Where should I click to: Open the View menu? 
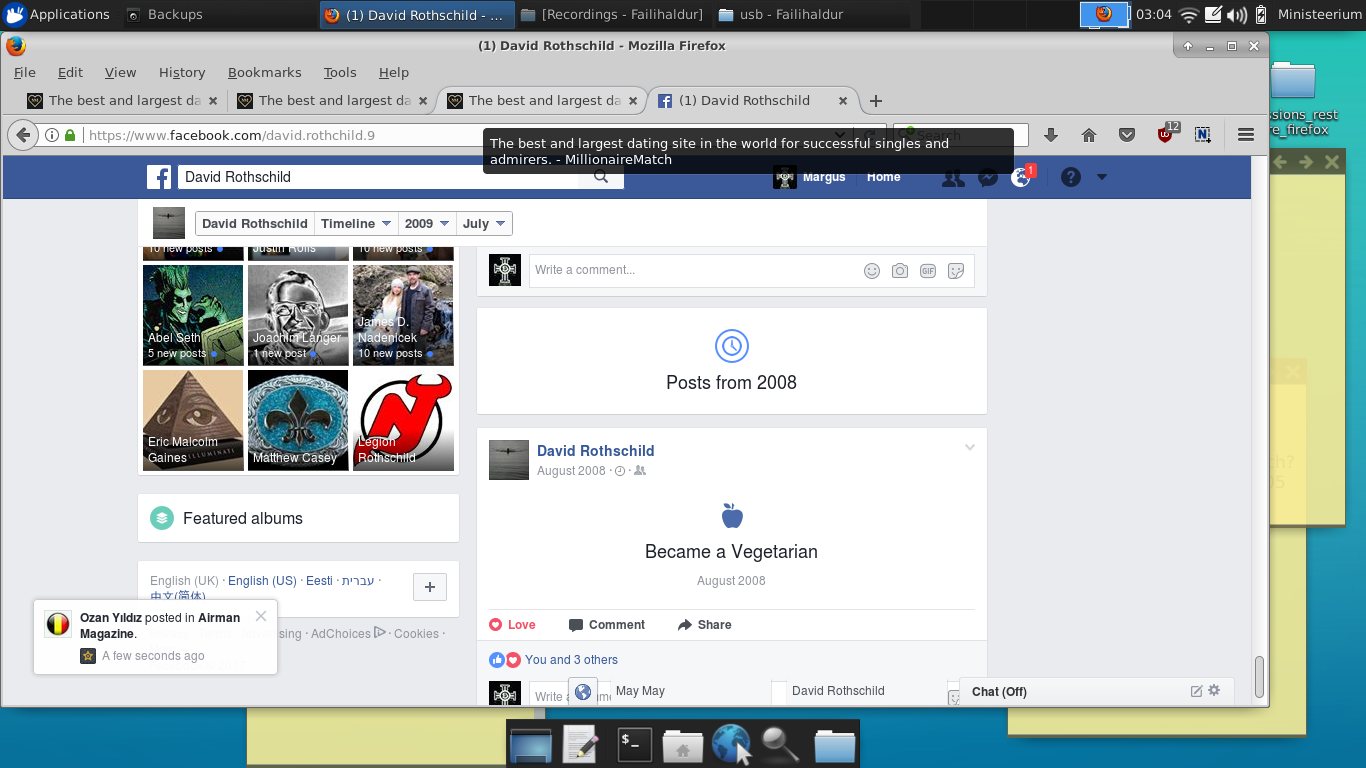[x=120, y=72]
